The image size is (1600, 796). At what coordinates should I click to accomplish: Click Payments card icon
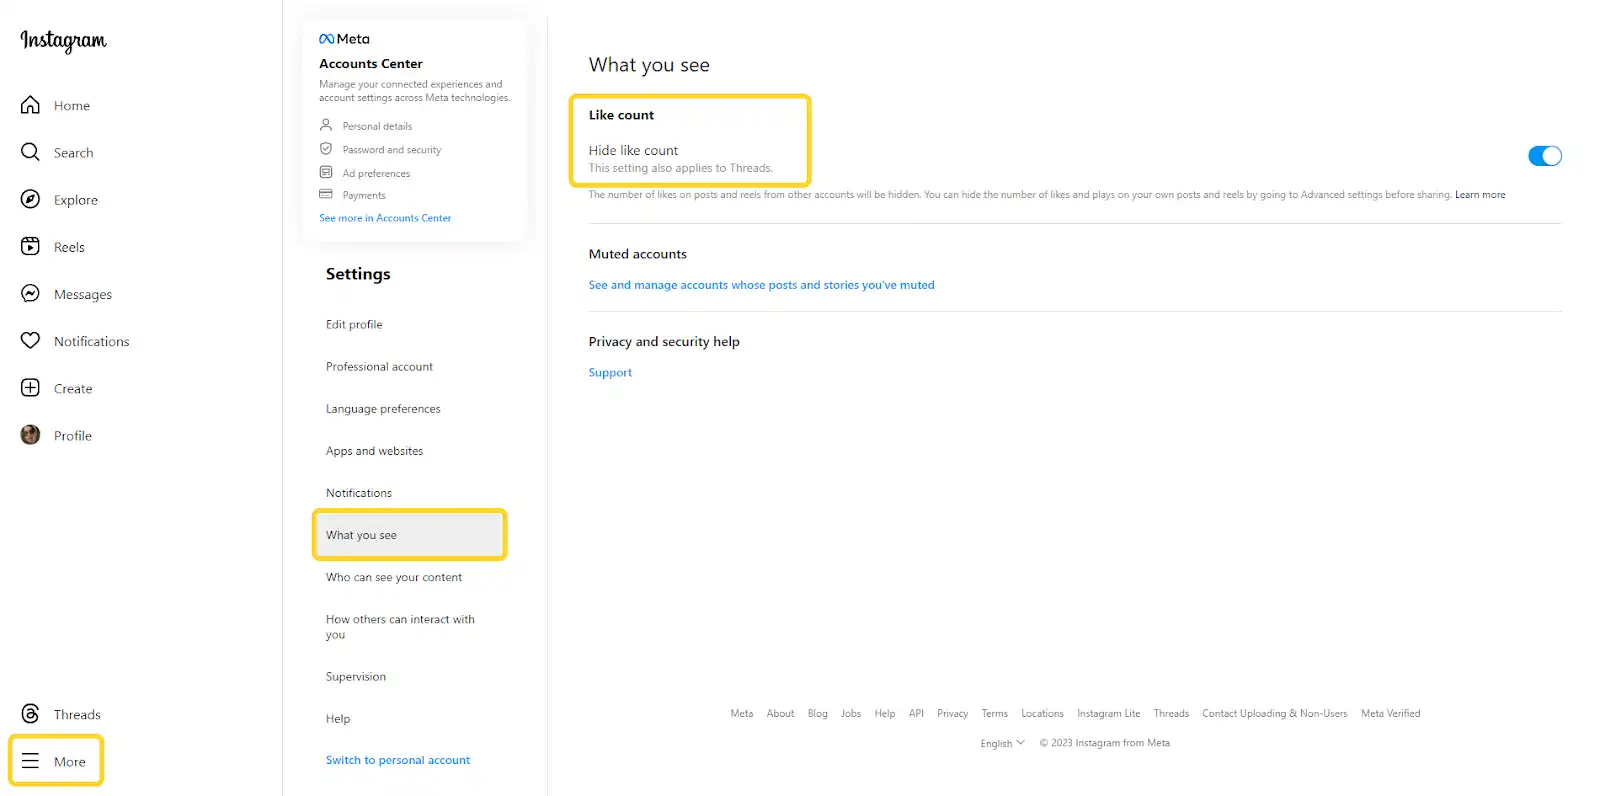326,194
